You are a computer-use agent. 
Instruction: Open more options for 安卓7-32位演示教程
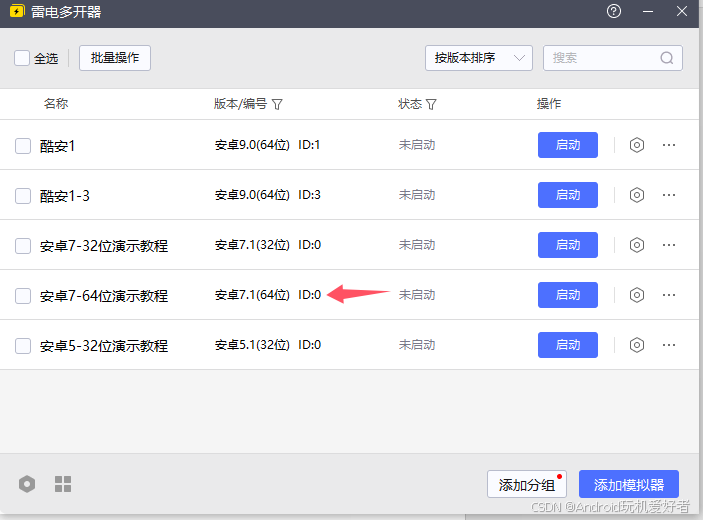pyautogui.click(x=669, y=245)
